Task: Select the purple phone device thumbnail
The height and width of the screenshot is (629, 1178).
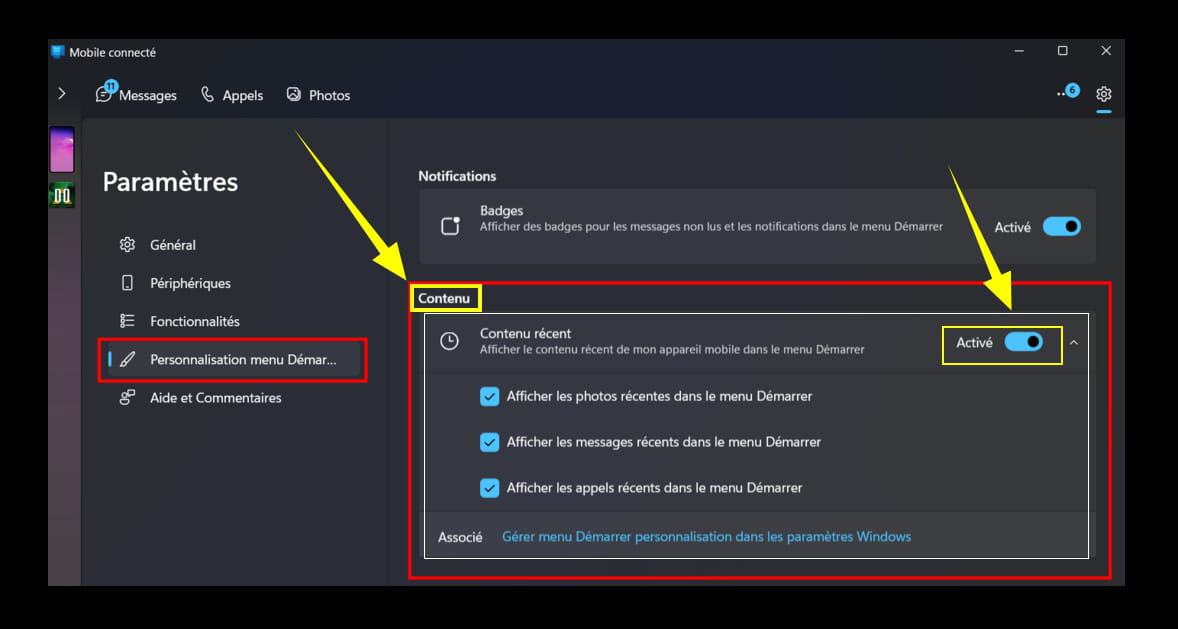Action: (x=62, y=149)
